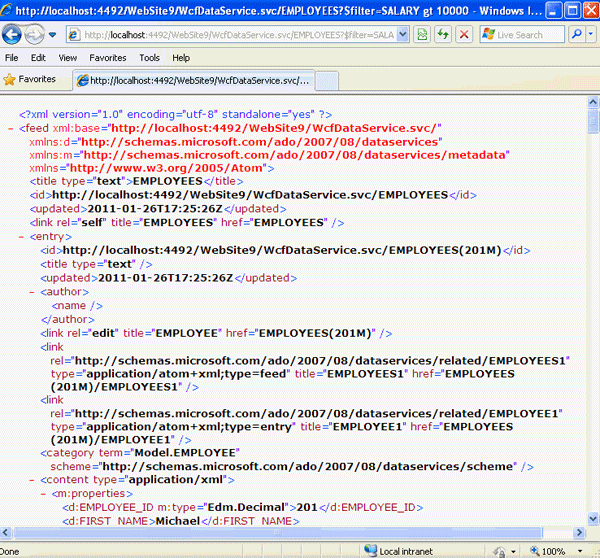This screenshot has width=600, height=558.
Task: Click the Forward navigation arrow
Action: 34,35
